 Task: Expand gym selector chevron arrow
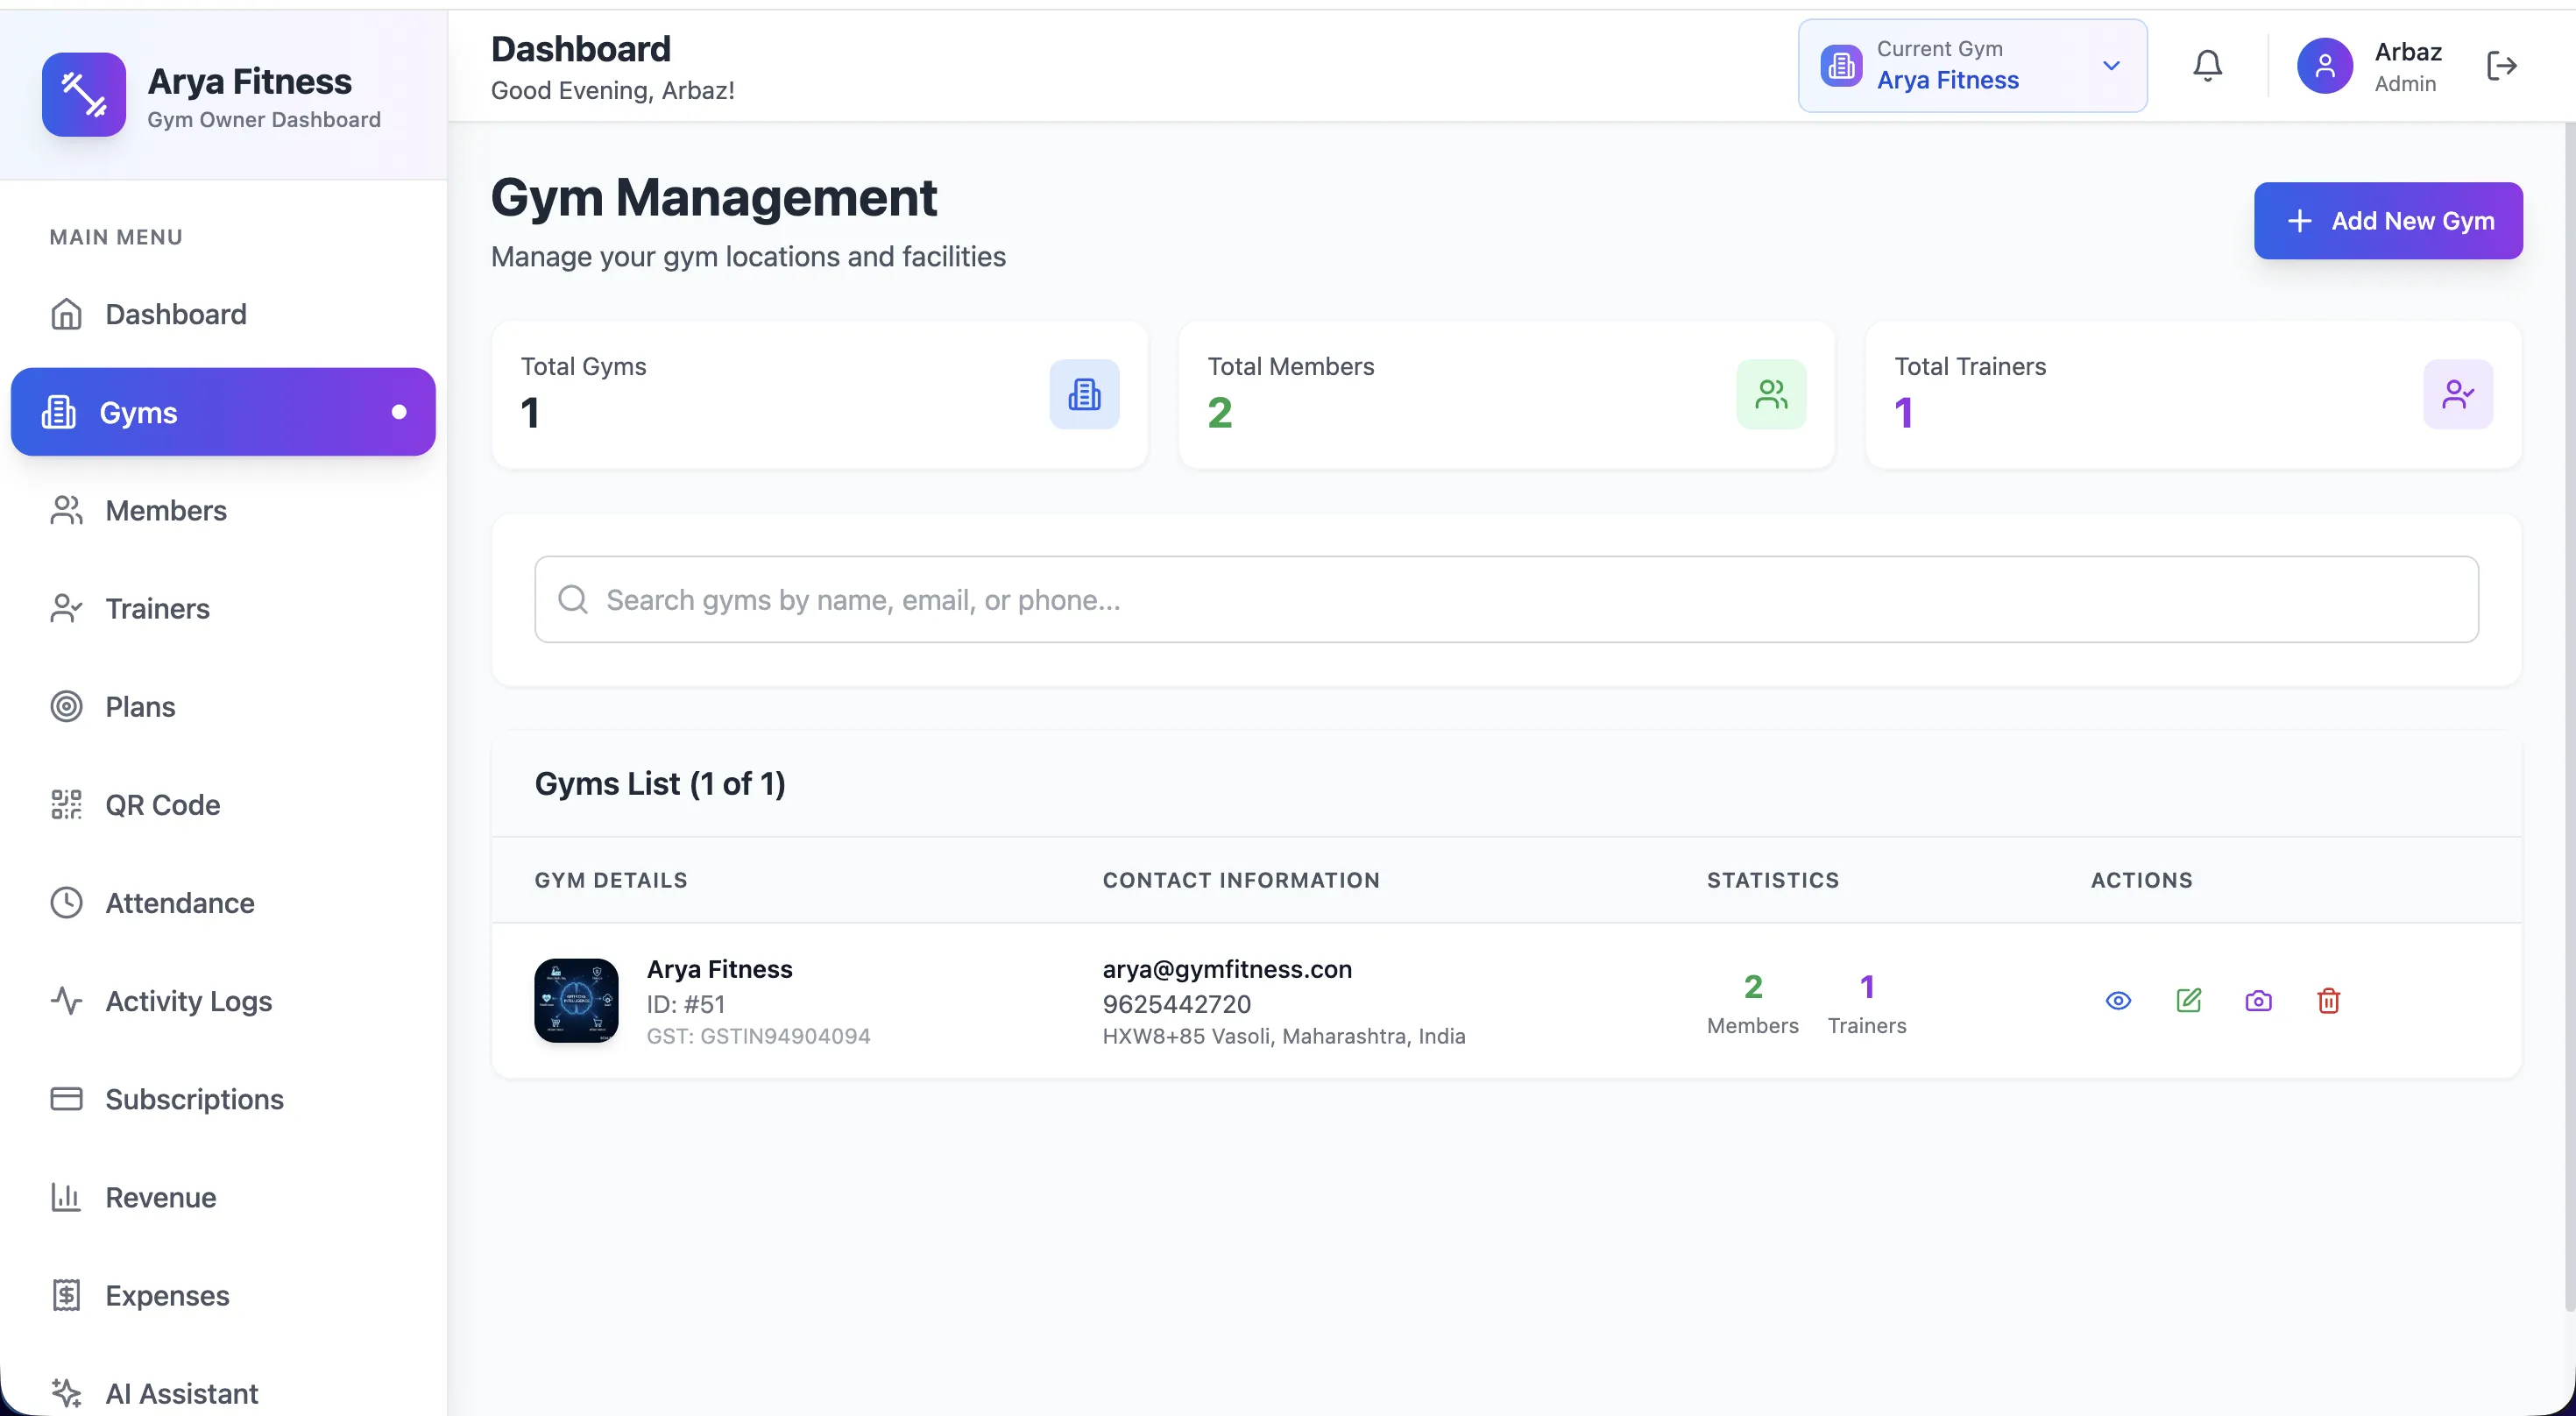[x=2111, y=66]
